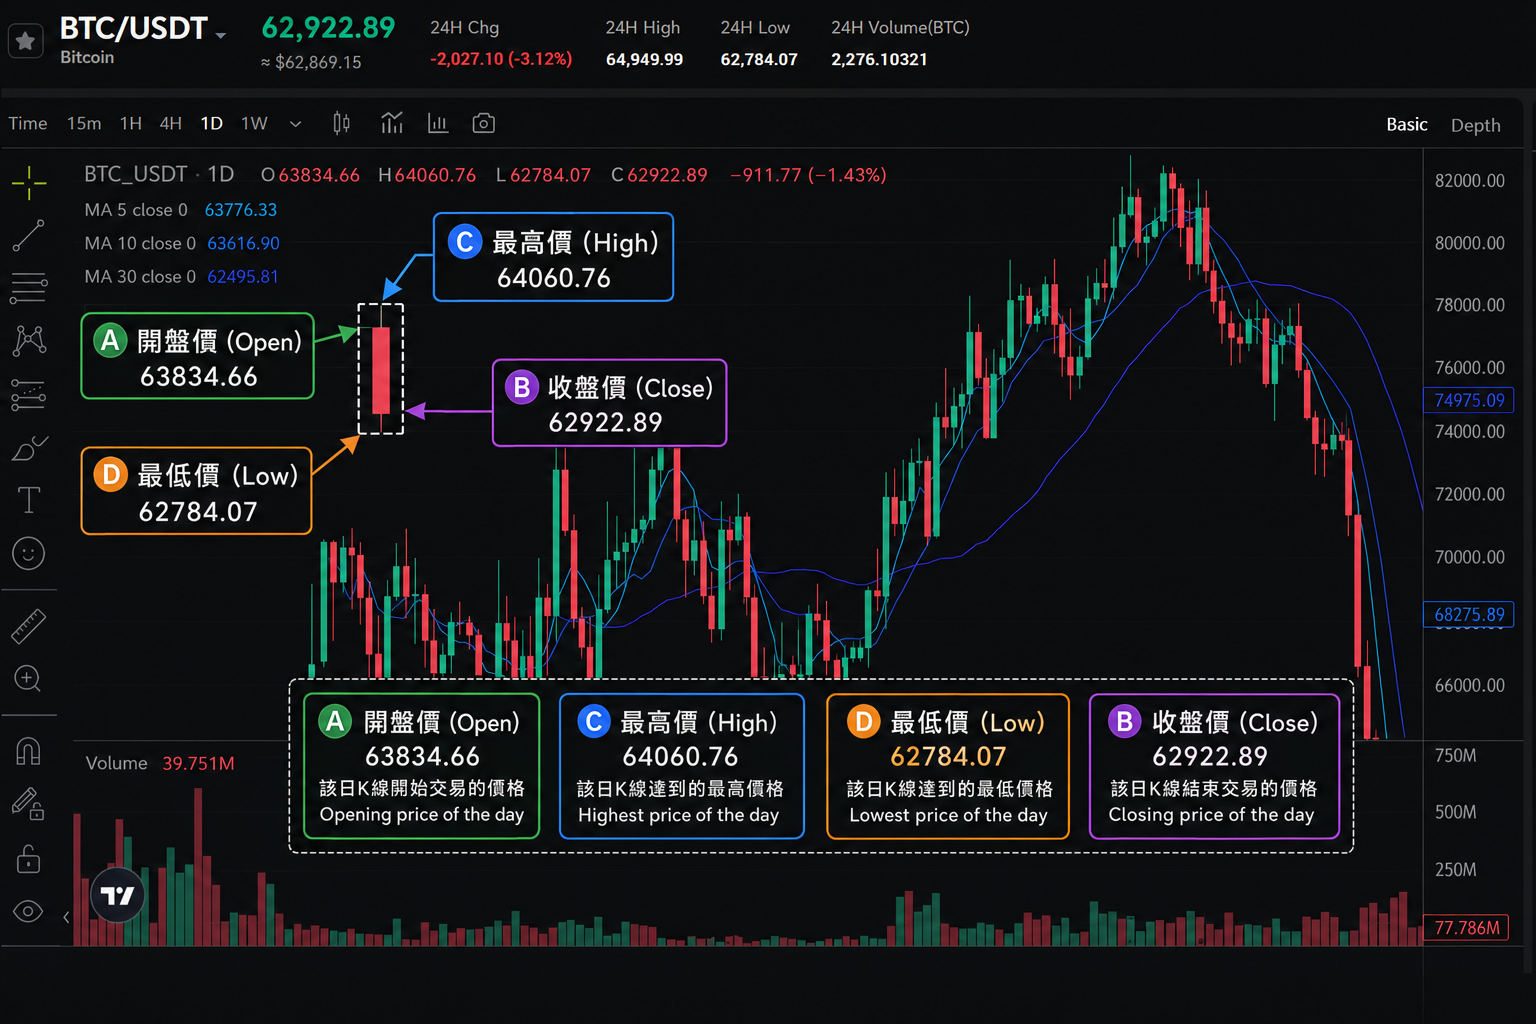Select the 1D timeframe
The height and width of the screenshot is (1024, 1536).
pyautogui.click(x=212, y=123)
